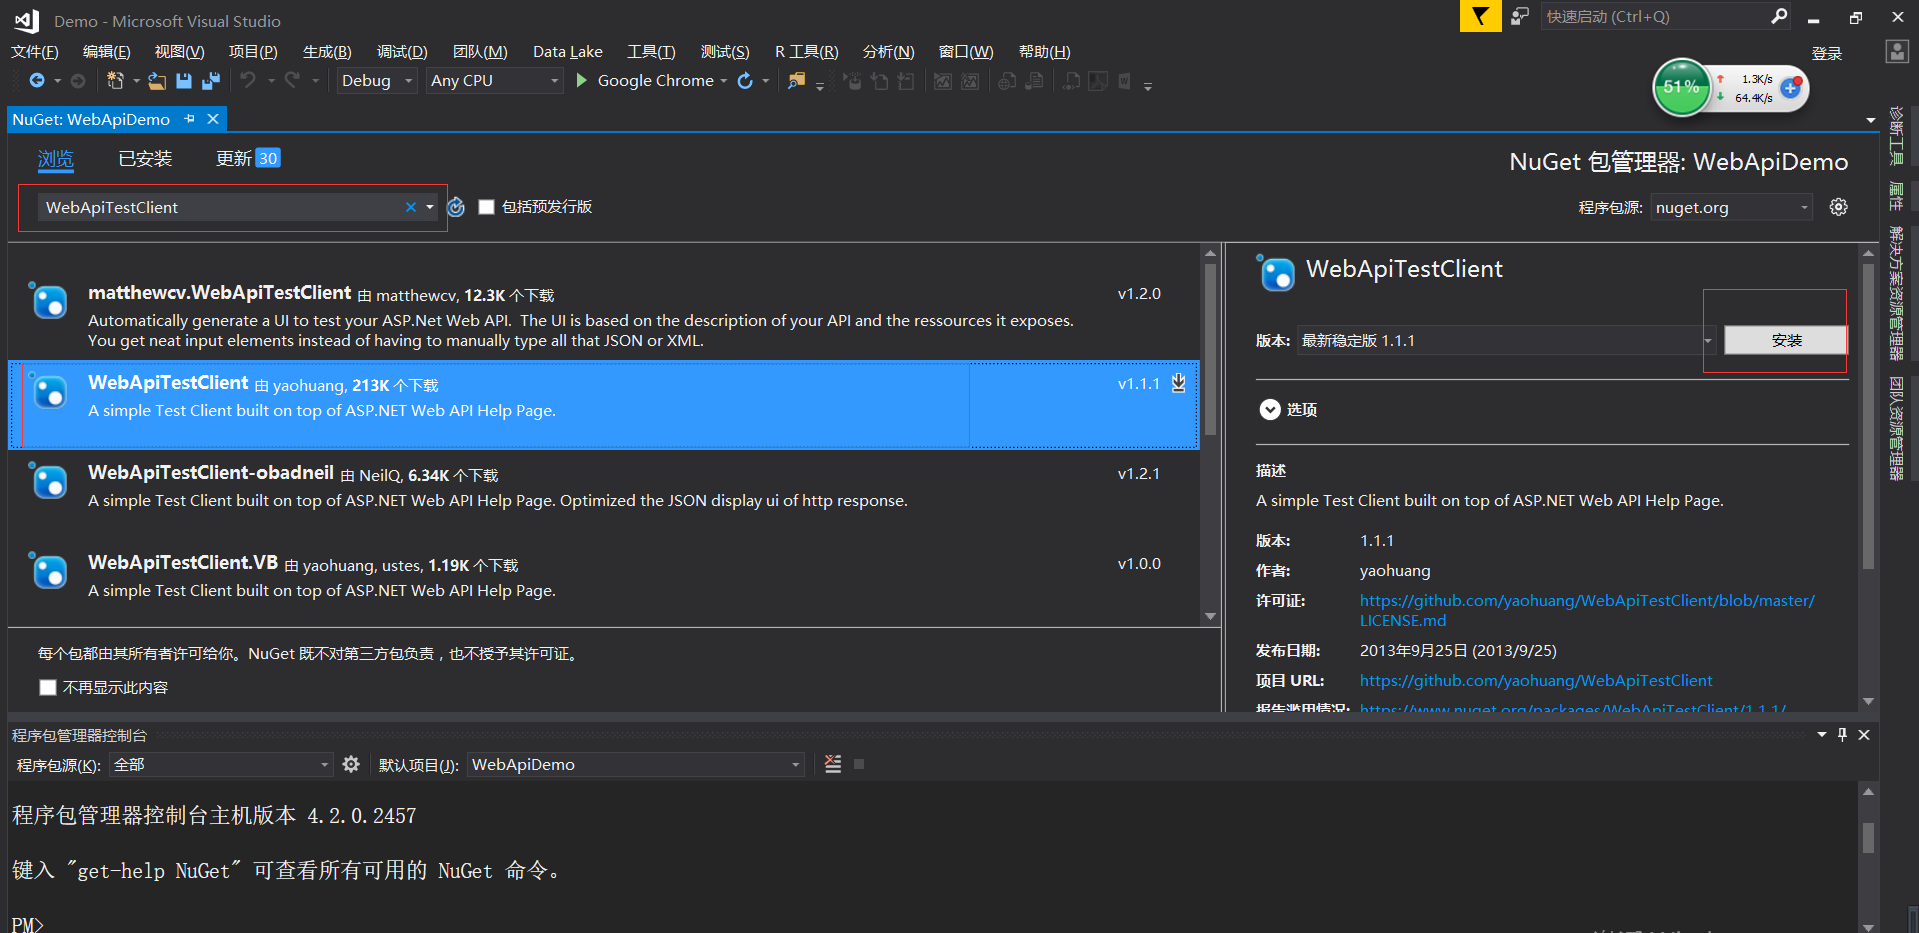Viewport: 1919px width, 933px height.
Task: Refresh the NuGet search results
Action: pos(456,207)
